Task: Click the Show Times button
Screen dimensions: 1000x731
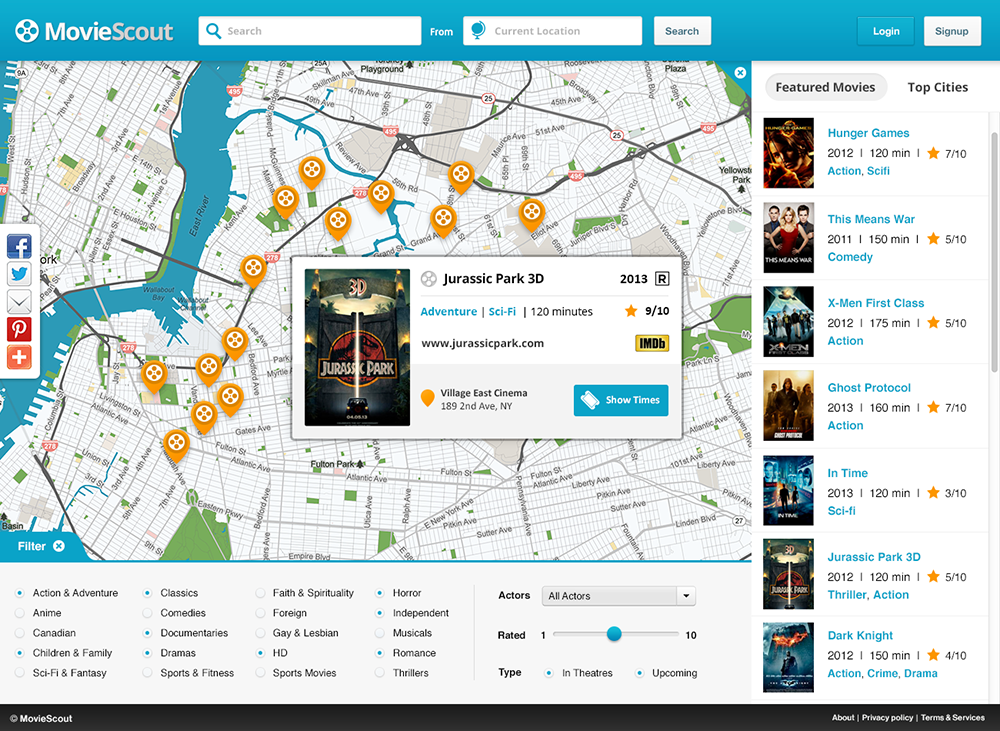Action: pos(621,400)
